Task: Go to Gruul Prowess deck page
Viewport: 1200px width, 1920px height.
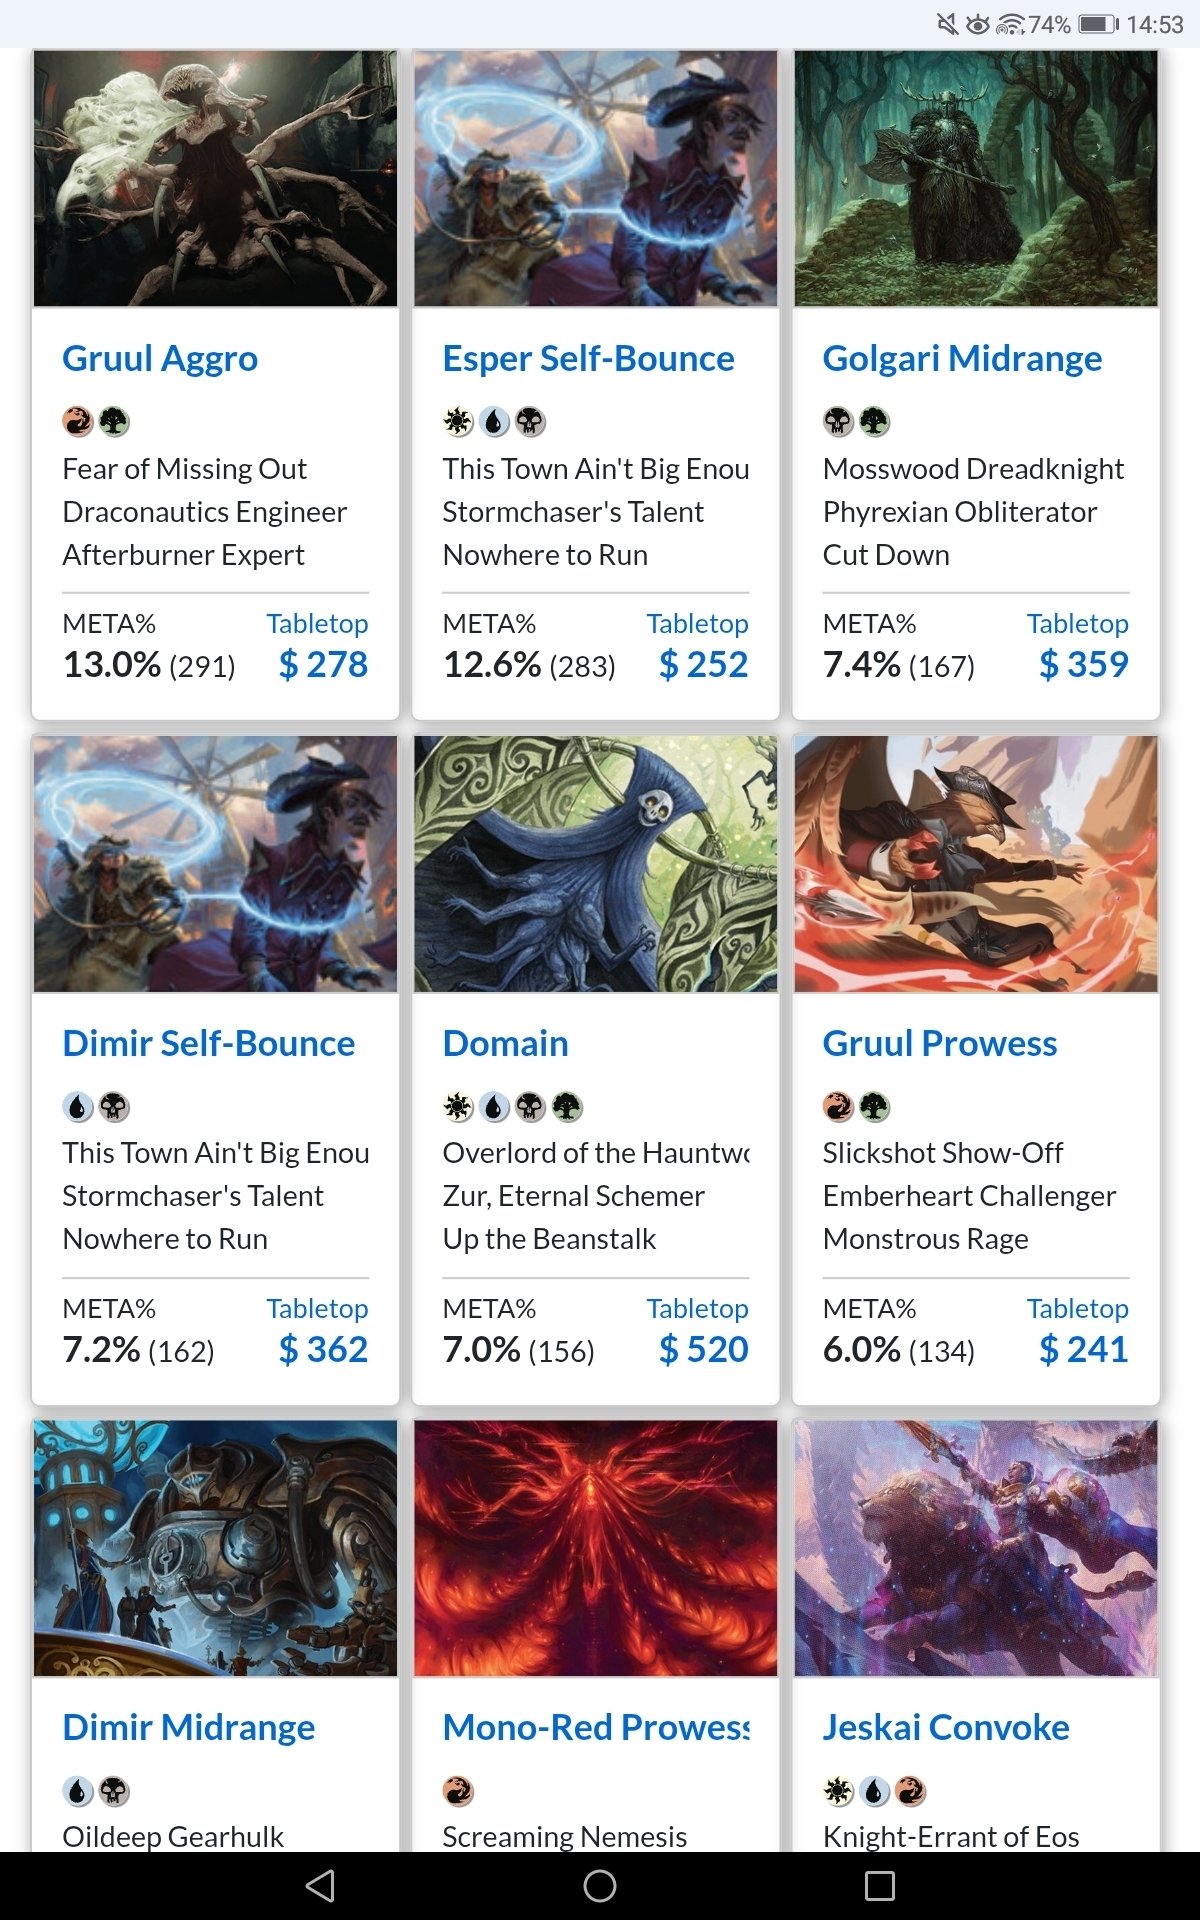Action: [x=939, y=1043]
